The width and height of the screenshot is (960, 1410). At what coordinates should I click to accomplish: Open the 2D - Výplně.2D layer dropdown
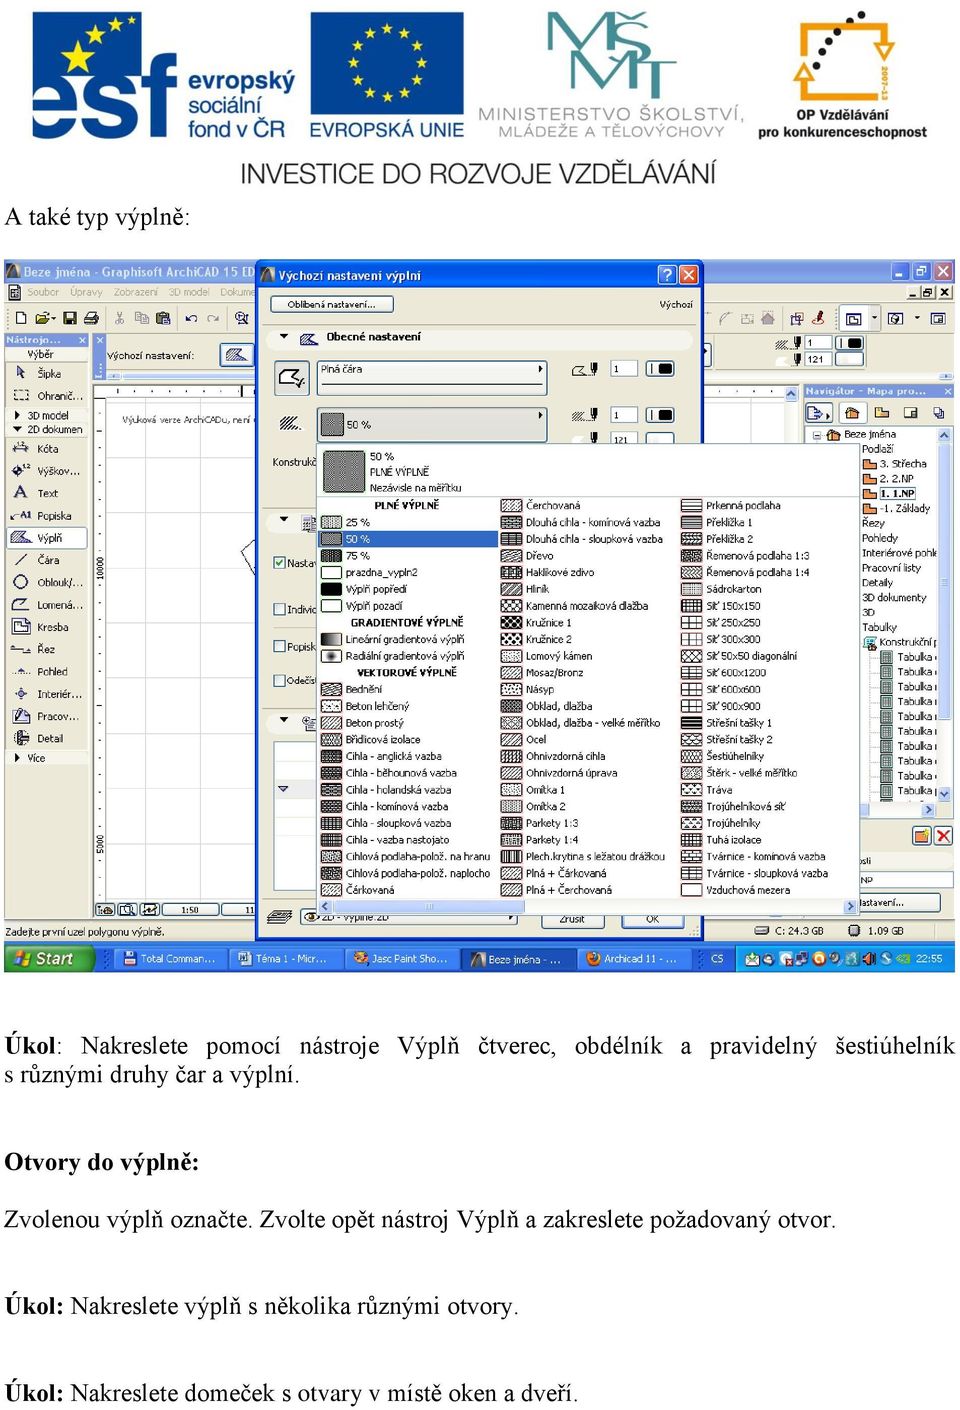coord(410,917)
